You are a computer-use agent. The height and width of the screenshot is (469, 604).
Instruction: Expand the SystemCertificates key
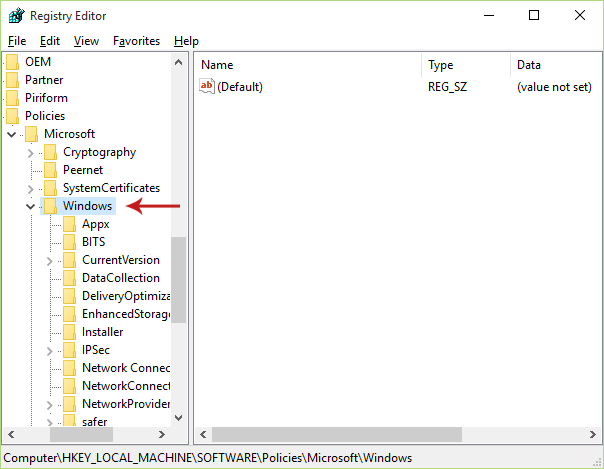(31, 189)
